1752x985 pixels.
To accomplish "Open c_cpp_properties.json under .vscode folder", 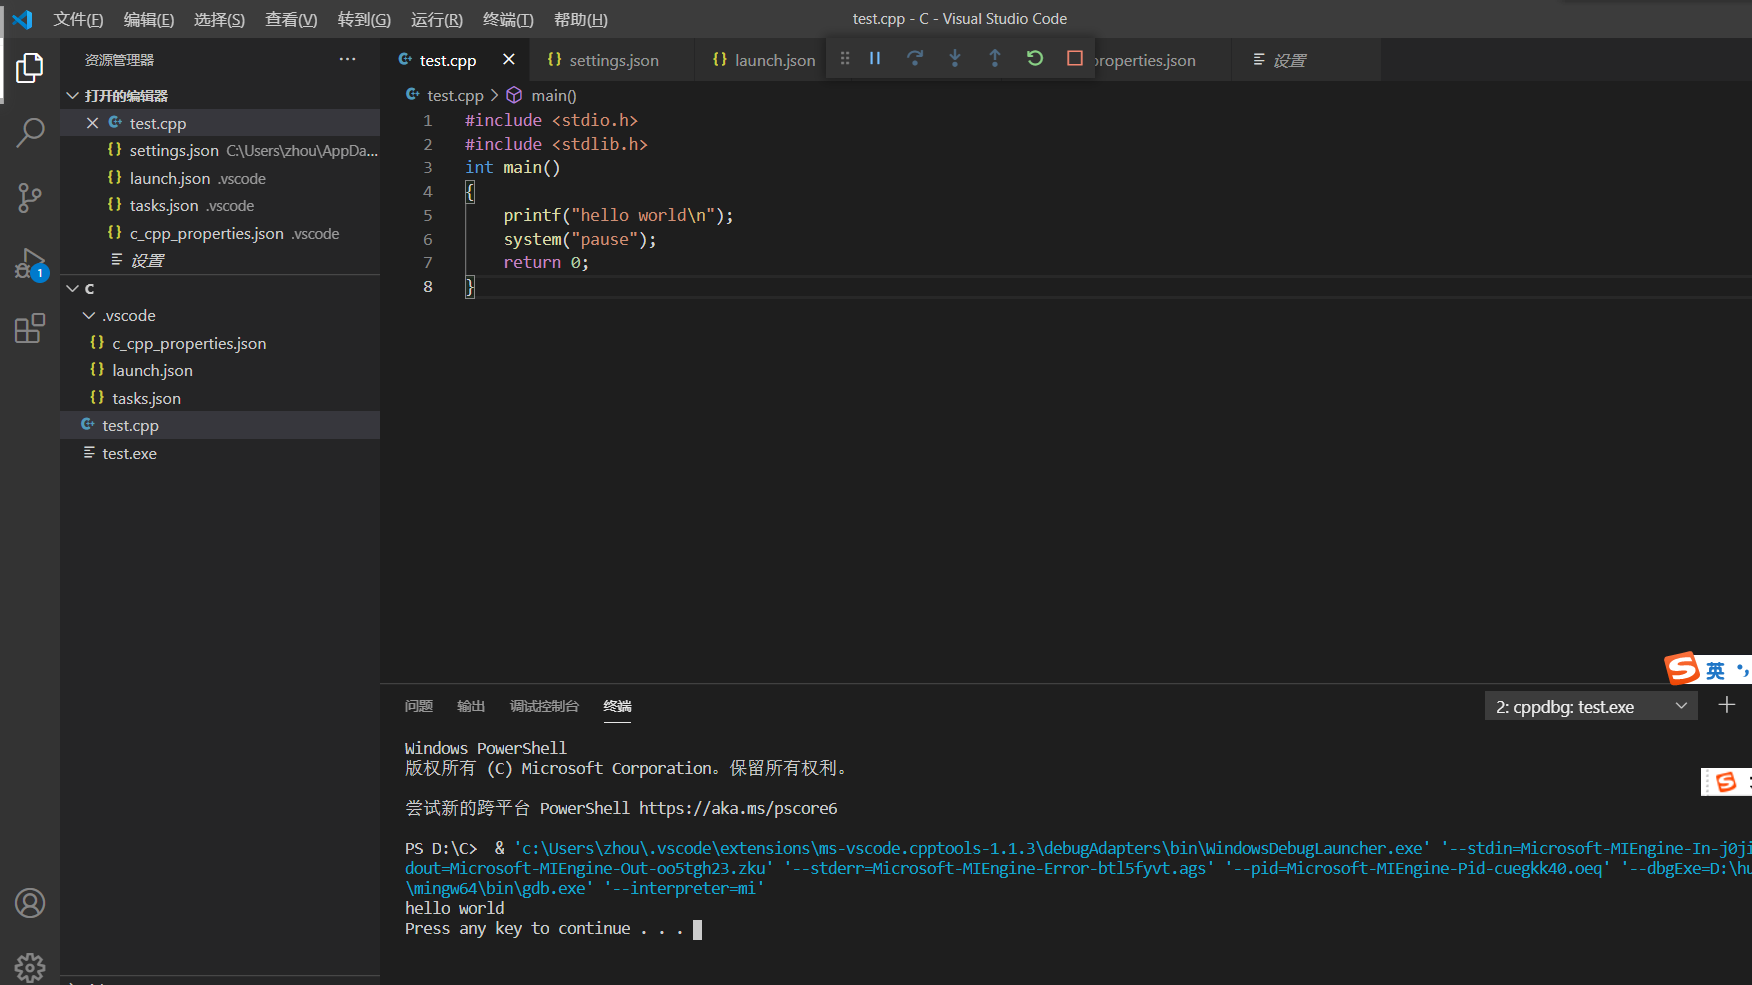I will 220,343.
